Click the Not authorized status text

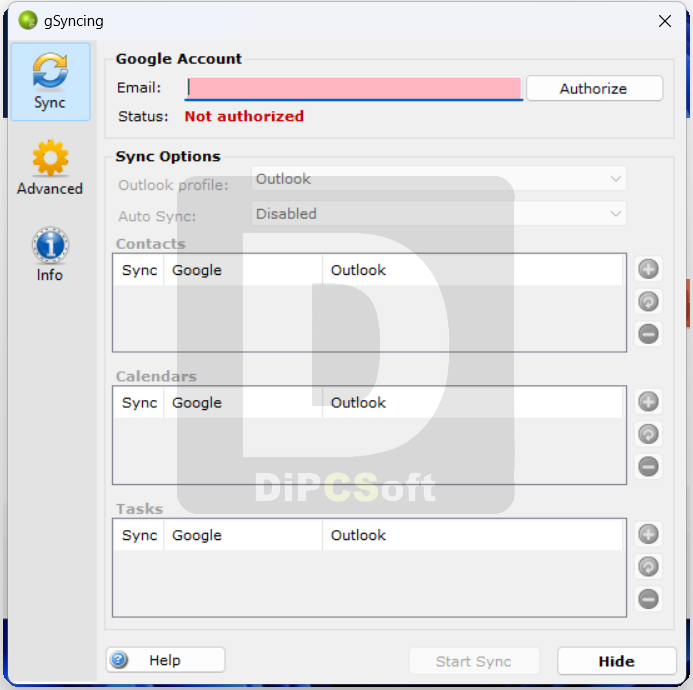pos(244,116)
